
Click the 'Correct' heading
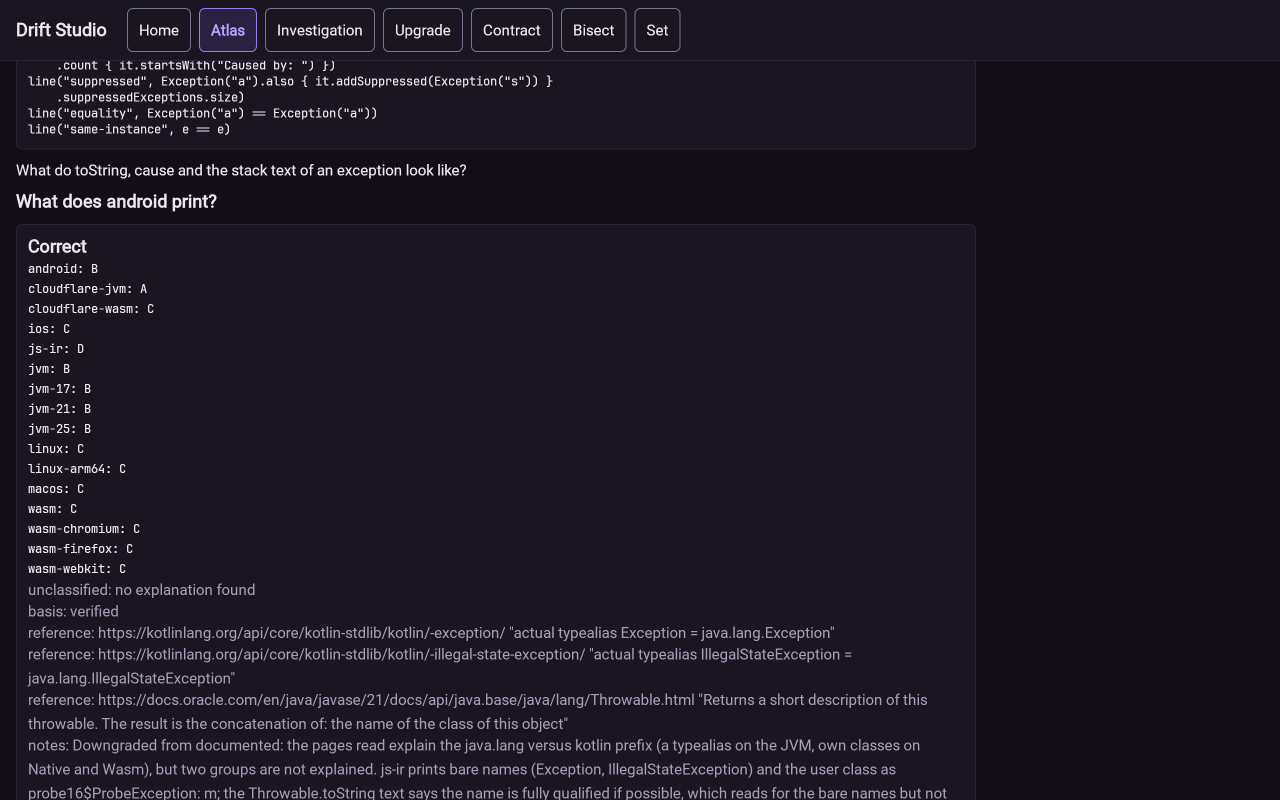[x=57, y=246]
